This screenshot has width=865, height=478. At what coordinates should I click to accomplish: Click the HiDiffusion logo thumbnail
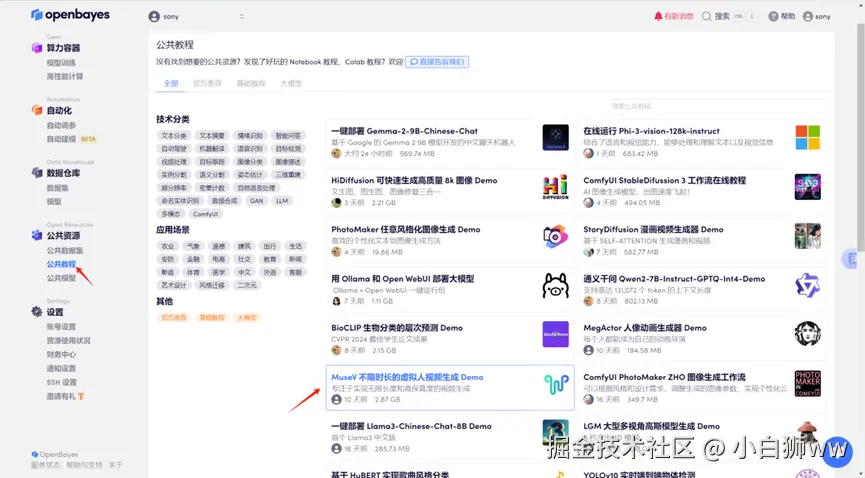pyautogui.click(x=556, y=187)
